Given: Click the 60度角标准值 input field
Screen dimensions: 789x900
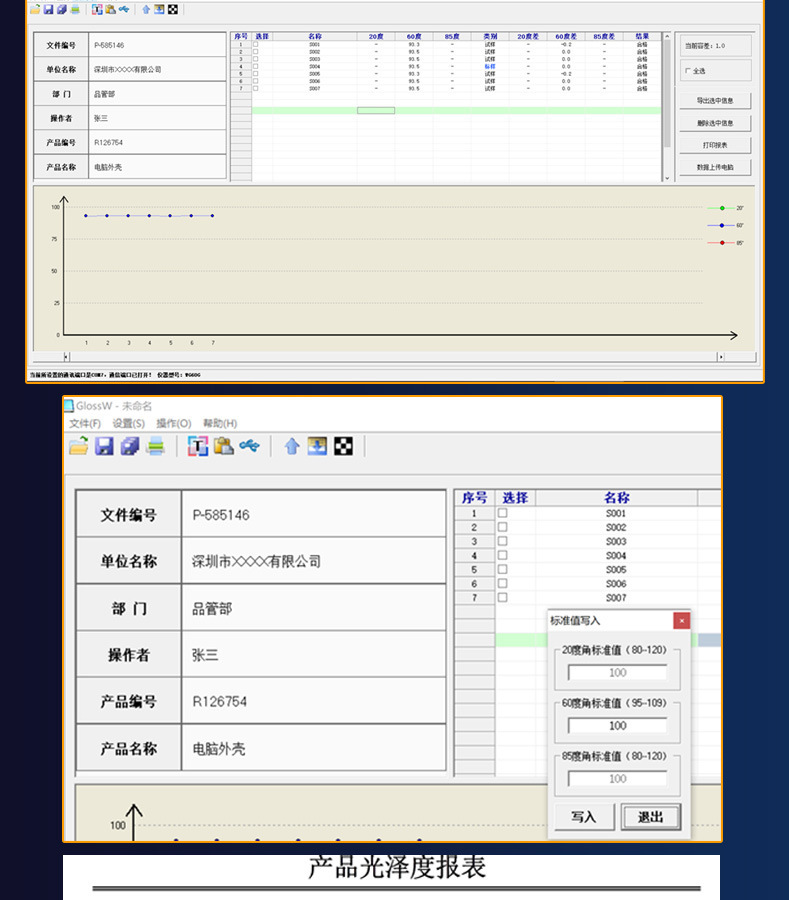Looking at the screenshot, I should pos(617,726).
